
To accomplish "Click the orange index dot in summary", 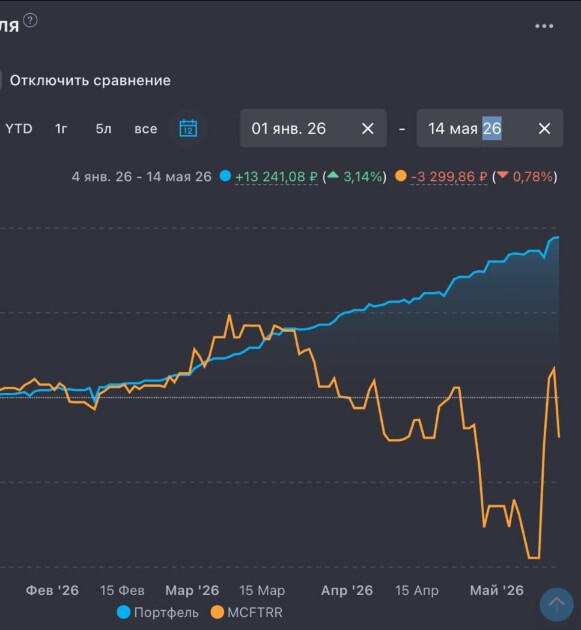I will click(x=401, y=176).
